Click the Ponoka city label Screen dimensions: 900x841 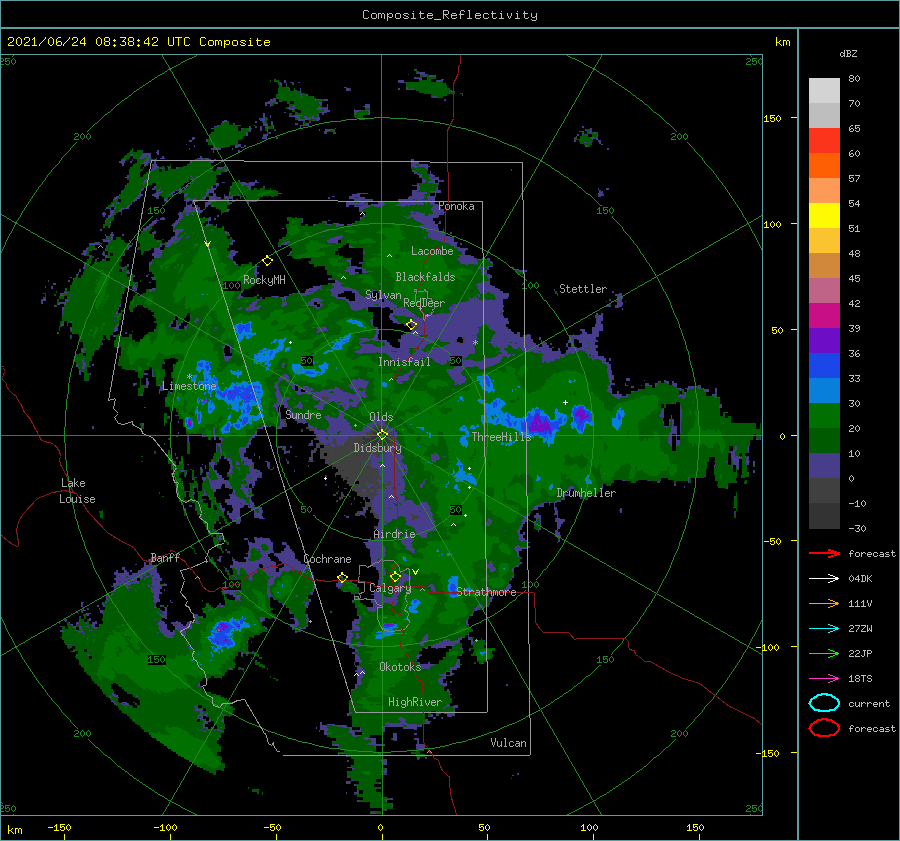click(x=456, y=206)
